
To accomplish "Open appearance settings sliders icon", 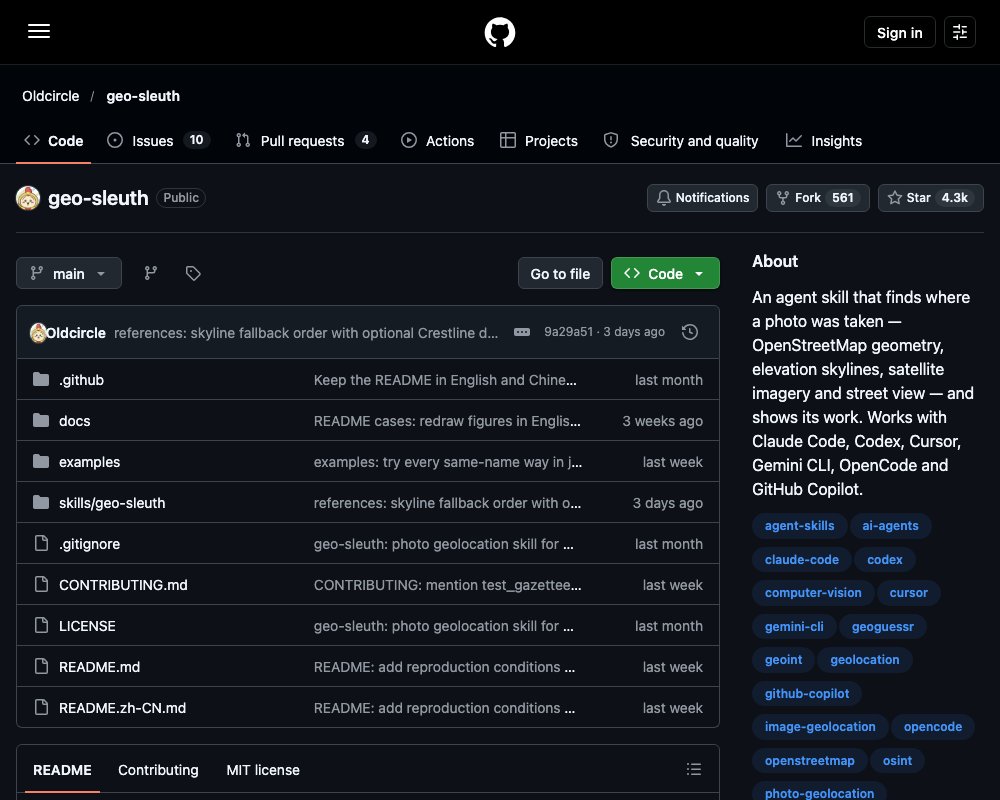I will click(960, 32).
